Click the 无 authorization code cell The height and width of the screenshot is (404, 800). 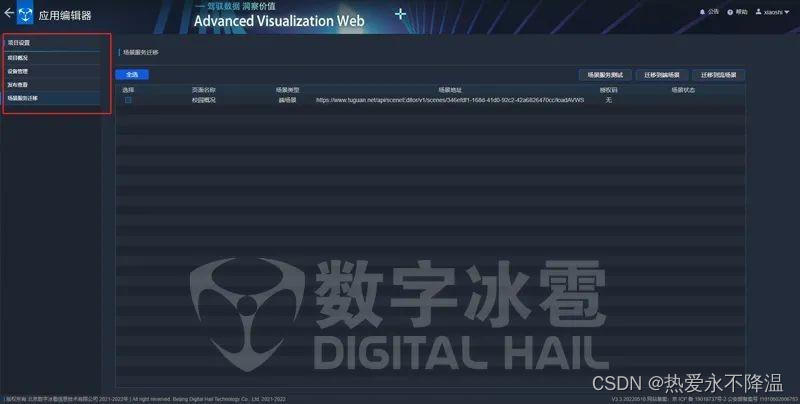(609, 100)
